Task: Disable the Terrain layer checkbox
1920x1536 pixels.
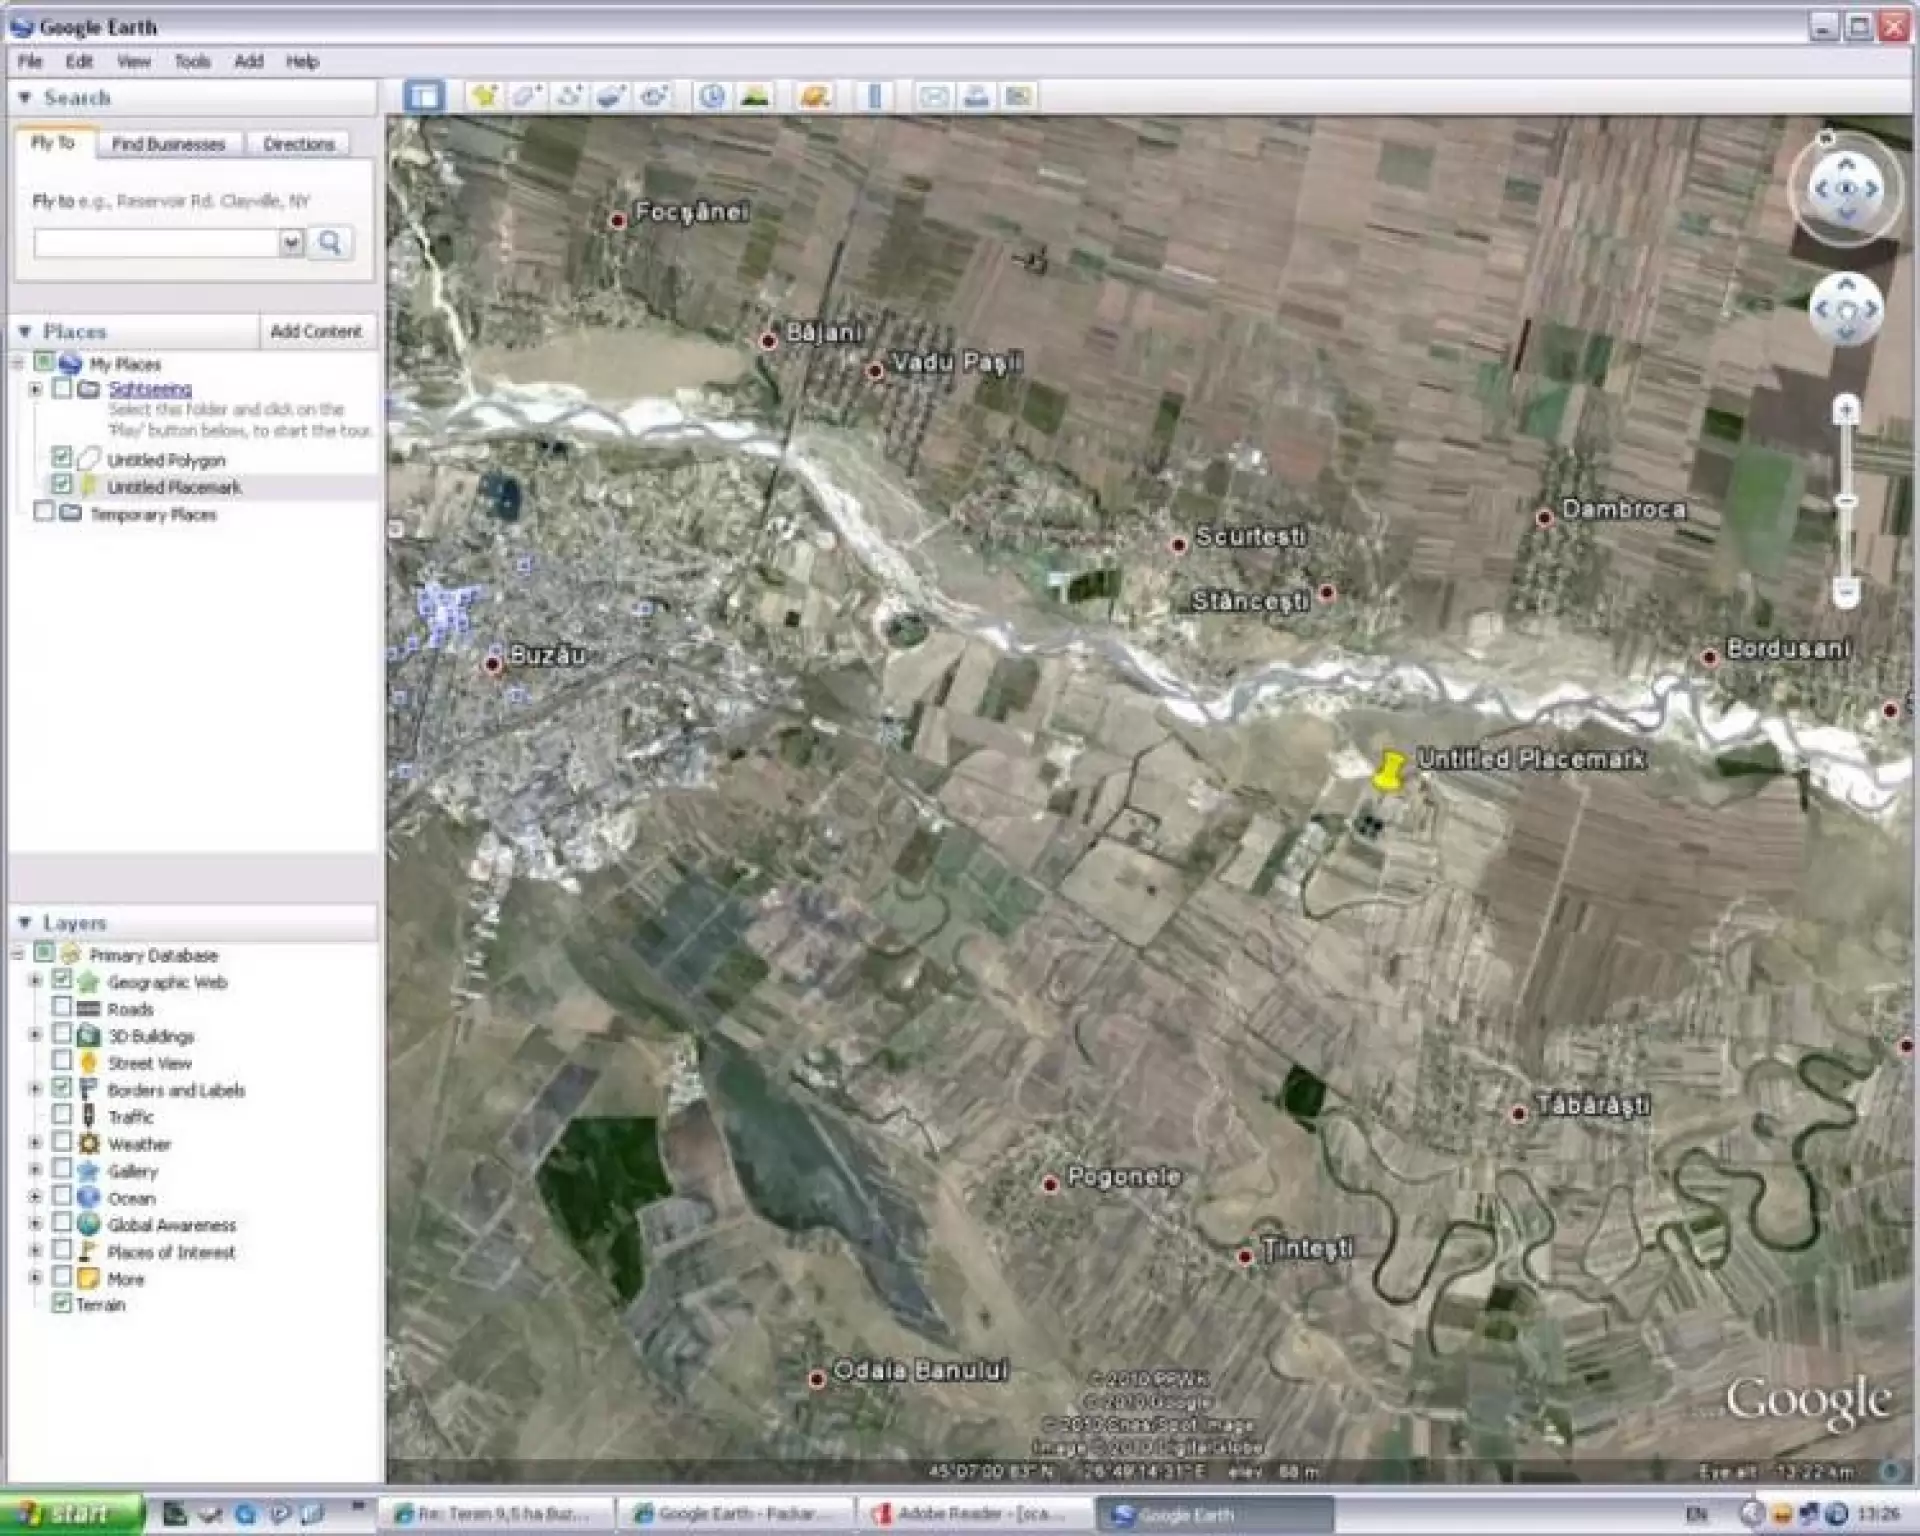Action: 62,1304
